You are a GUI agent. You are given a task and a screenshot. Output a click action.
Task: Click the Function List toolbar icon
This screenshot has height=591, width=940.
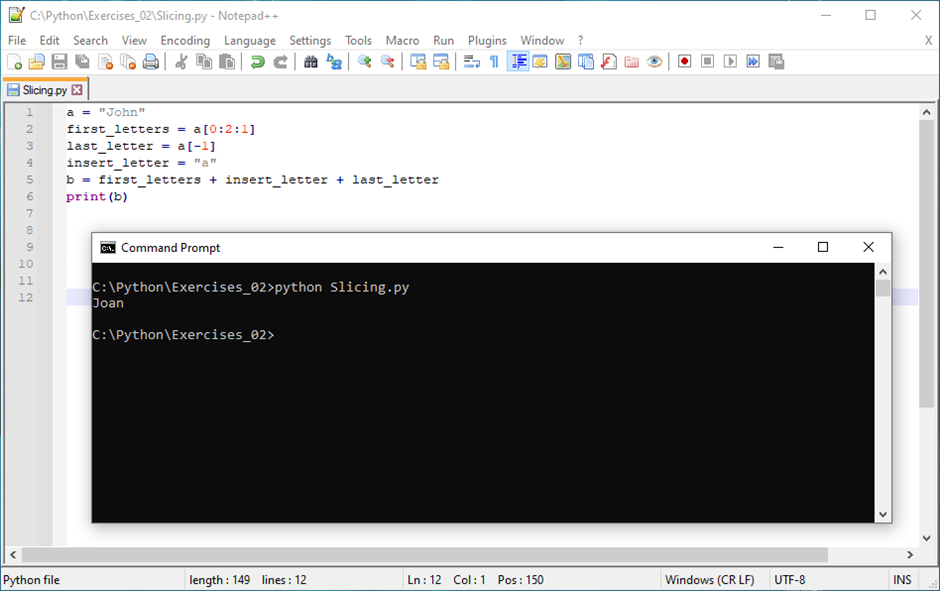608,62
